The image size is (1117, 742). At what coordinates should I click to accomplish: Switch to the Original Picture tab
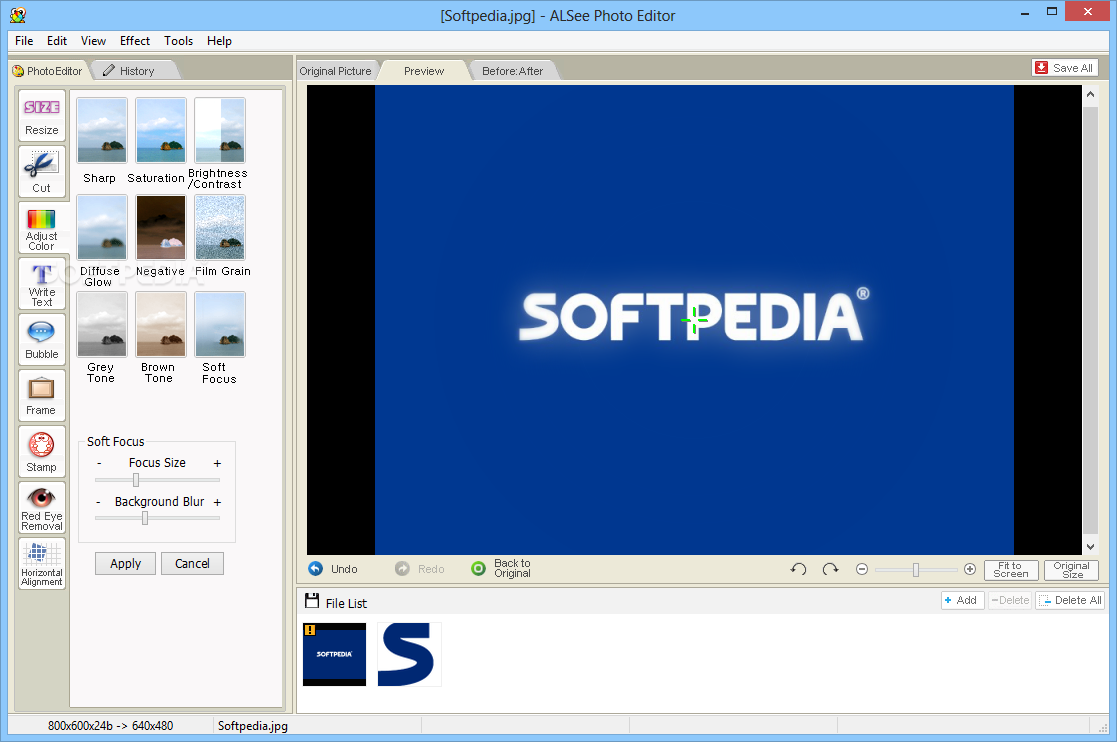coord(336,71)
